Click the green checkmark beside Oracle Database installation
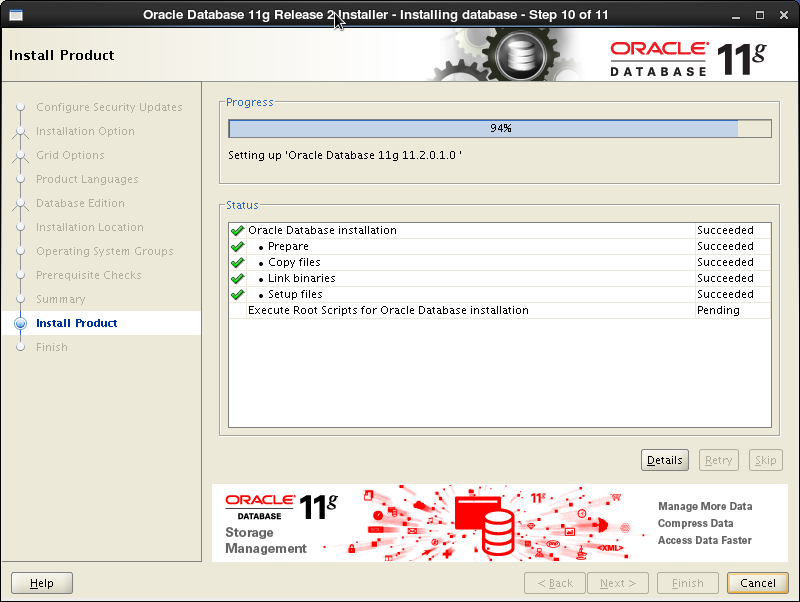800x602 pixels. click(x=237, y=231)
